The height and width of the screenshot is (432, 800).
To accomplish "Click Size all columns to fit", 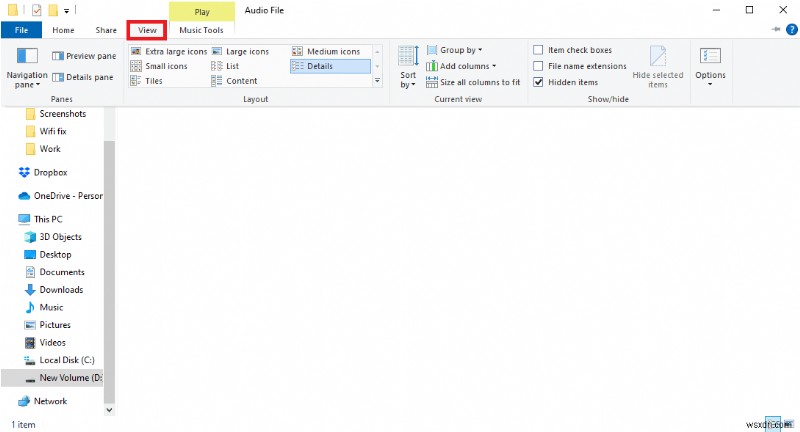I will (x=473, y=82).
